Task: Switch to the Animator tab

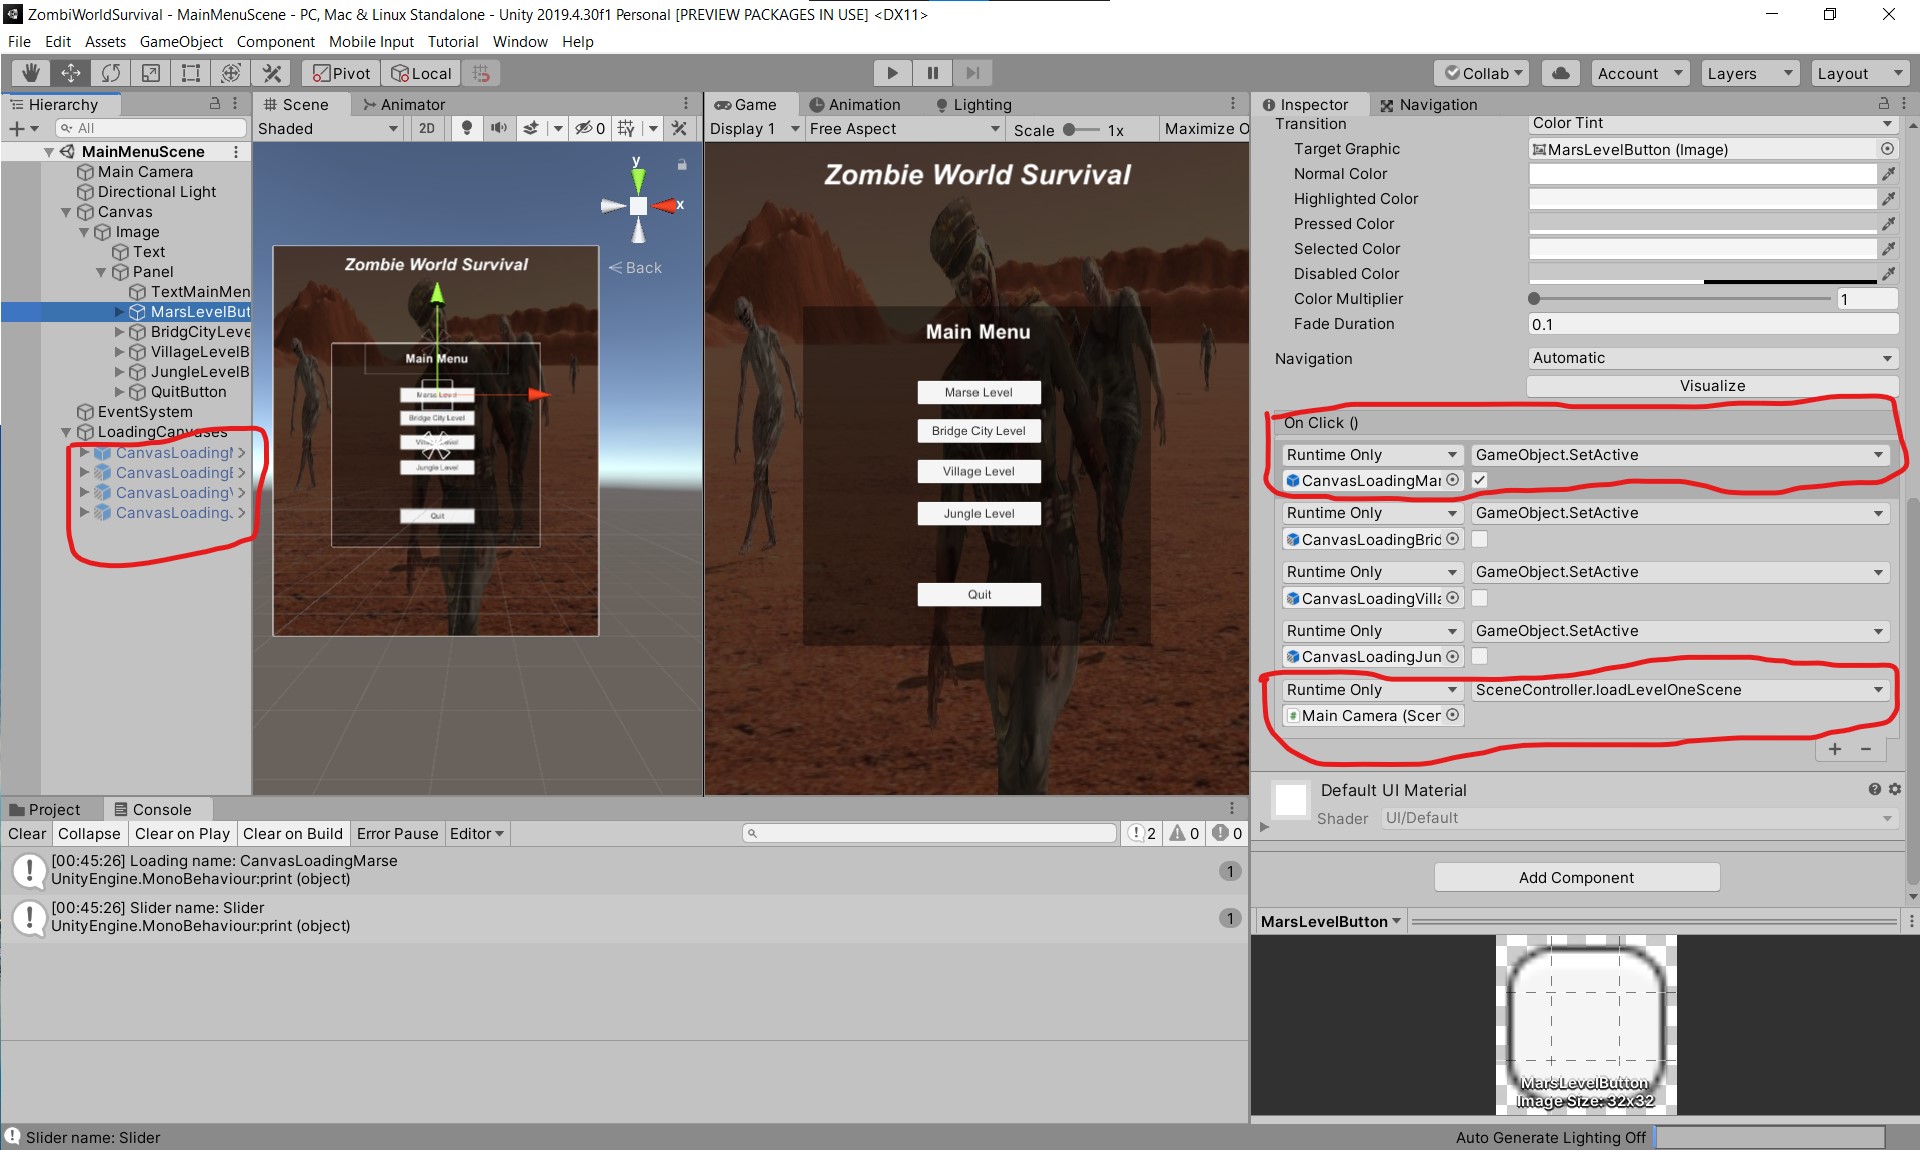Action: point(403,104)
